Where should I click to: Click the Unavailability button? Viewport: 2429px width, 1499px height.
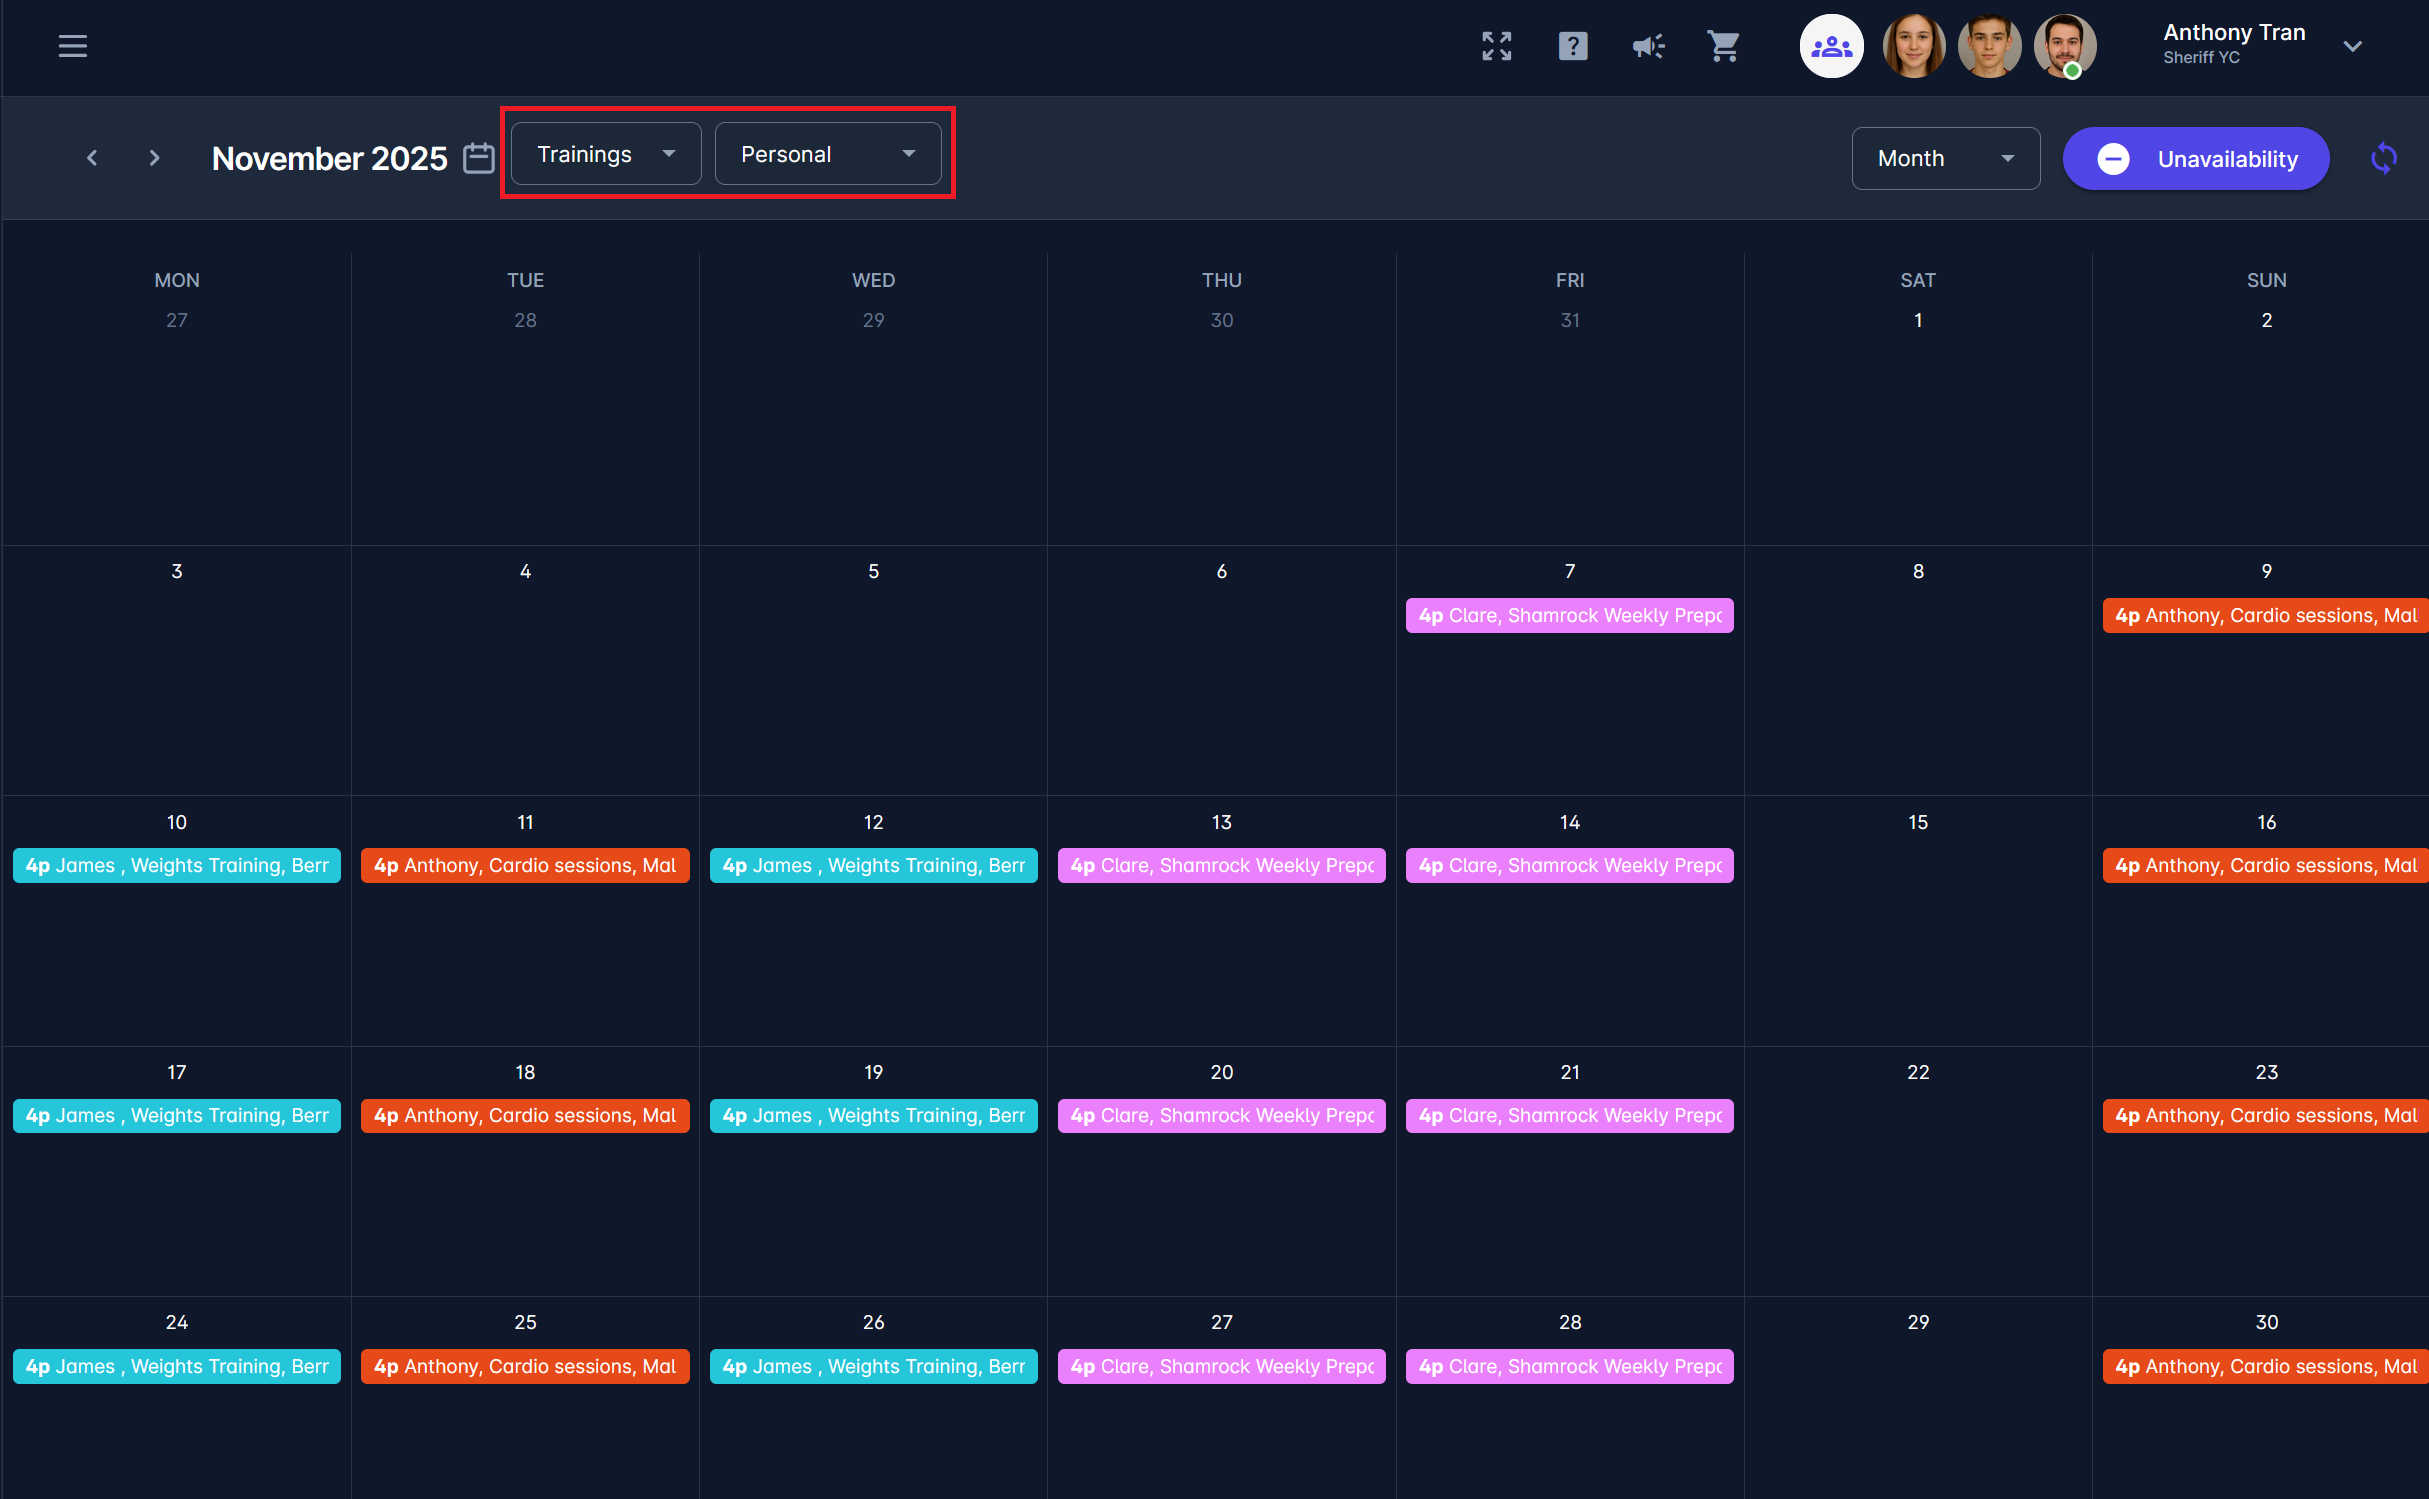pos(2195,158)
